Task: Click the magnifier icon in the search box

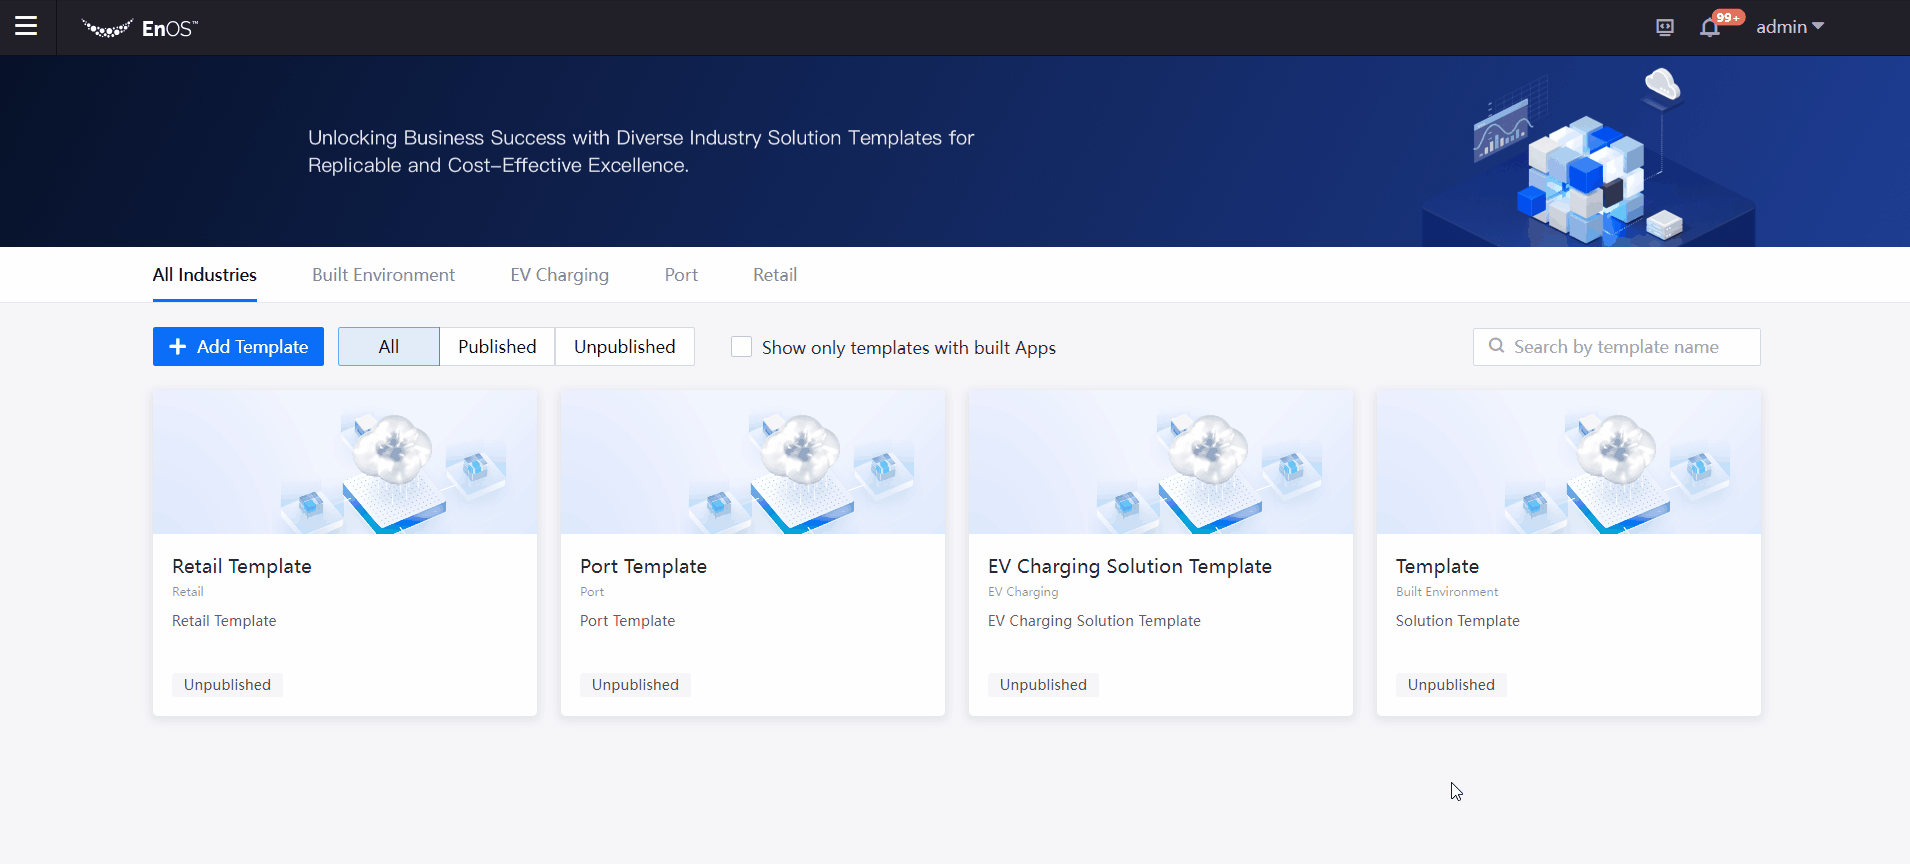Action: coord(1496,346)
